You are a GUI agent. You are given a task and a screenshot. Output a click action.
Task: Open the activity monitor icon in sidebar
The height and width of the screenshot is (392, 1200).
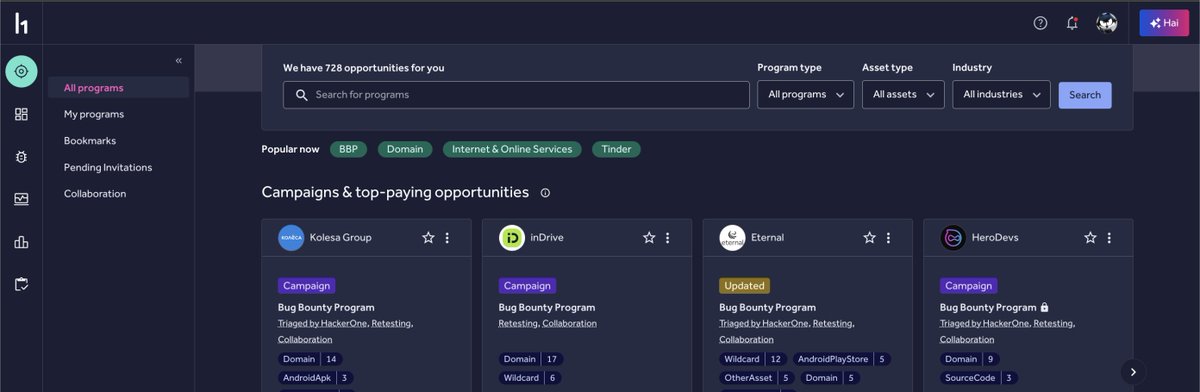(x=21, y=199)
